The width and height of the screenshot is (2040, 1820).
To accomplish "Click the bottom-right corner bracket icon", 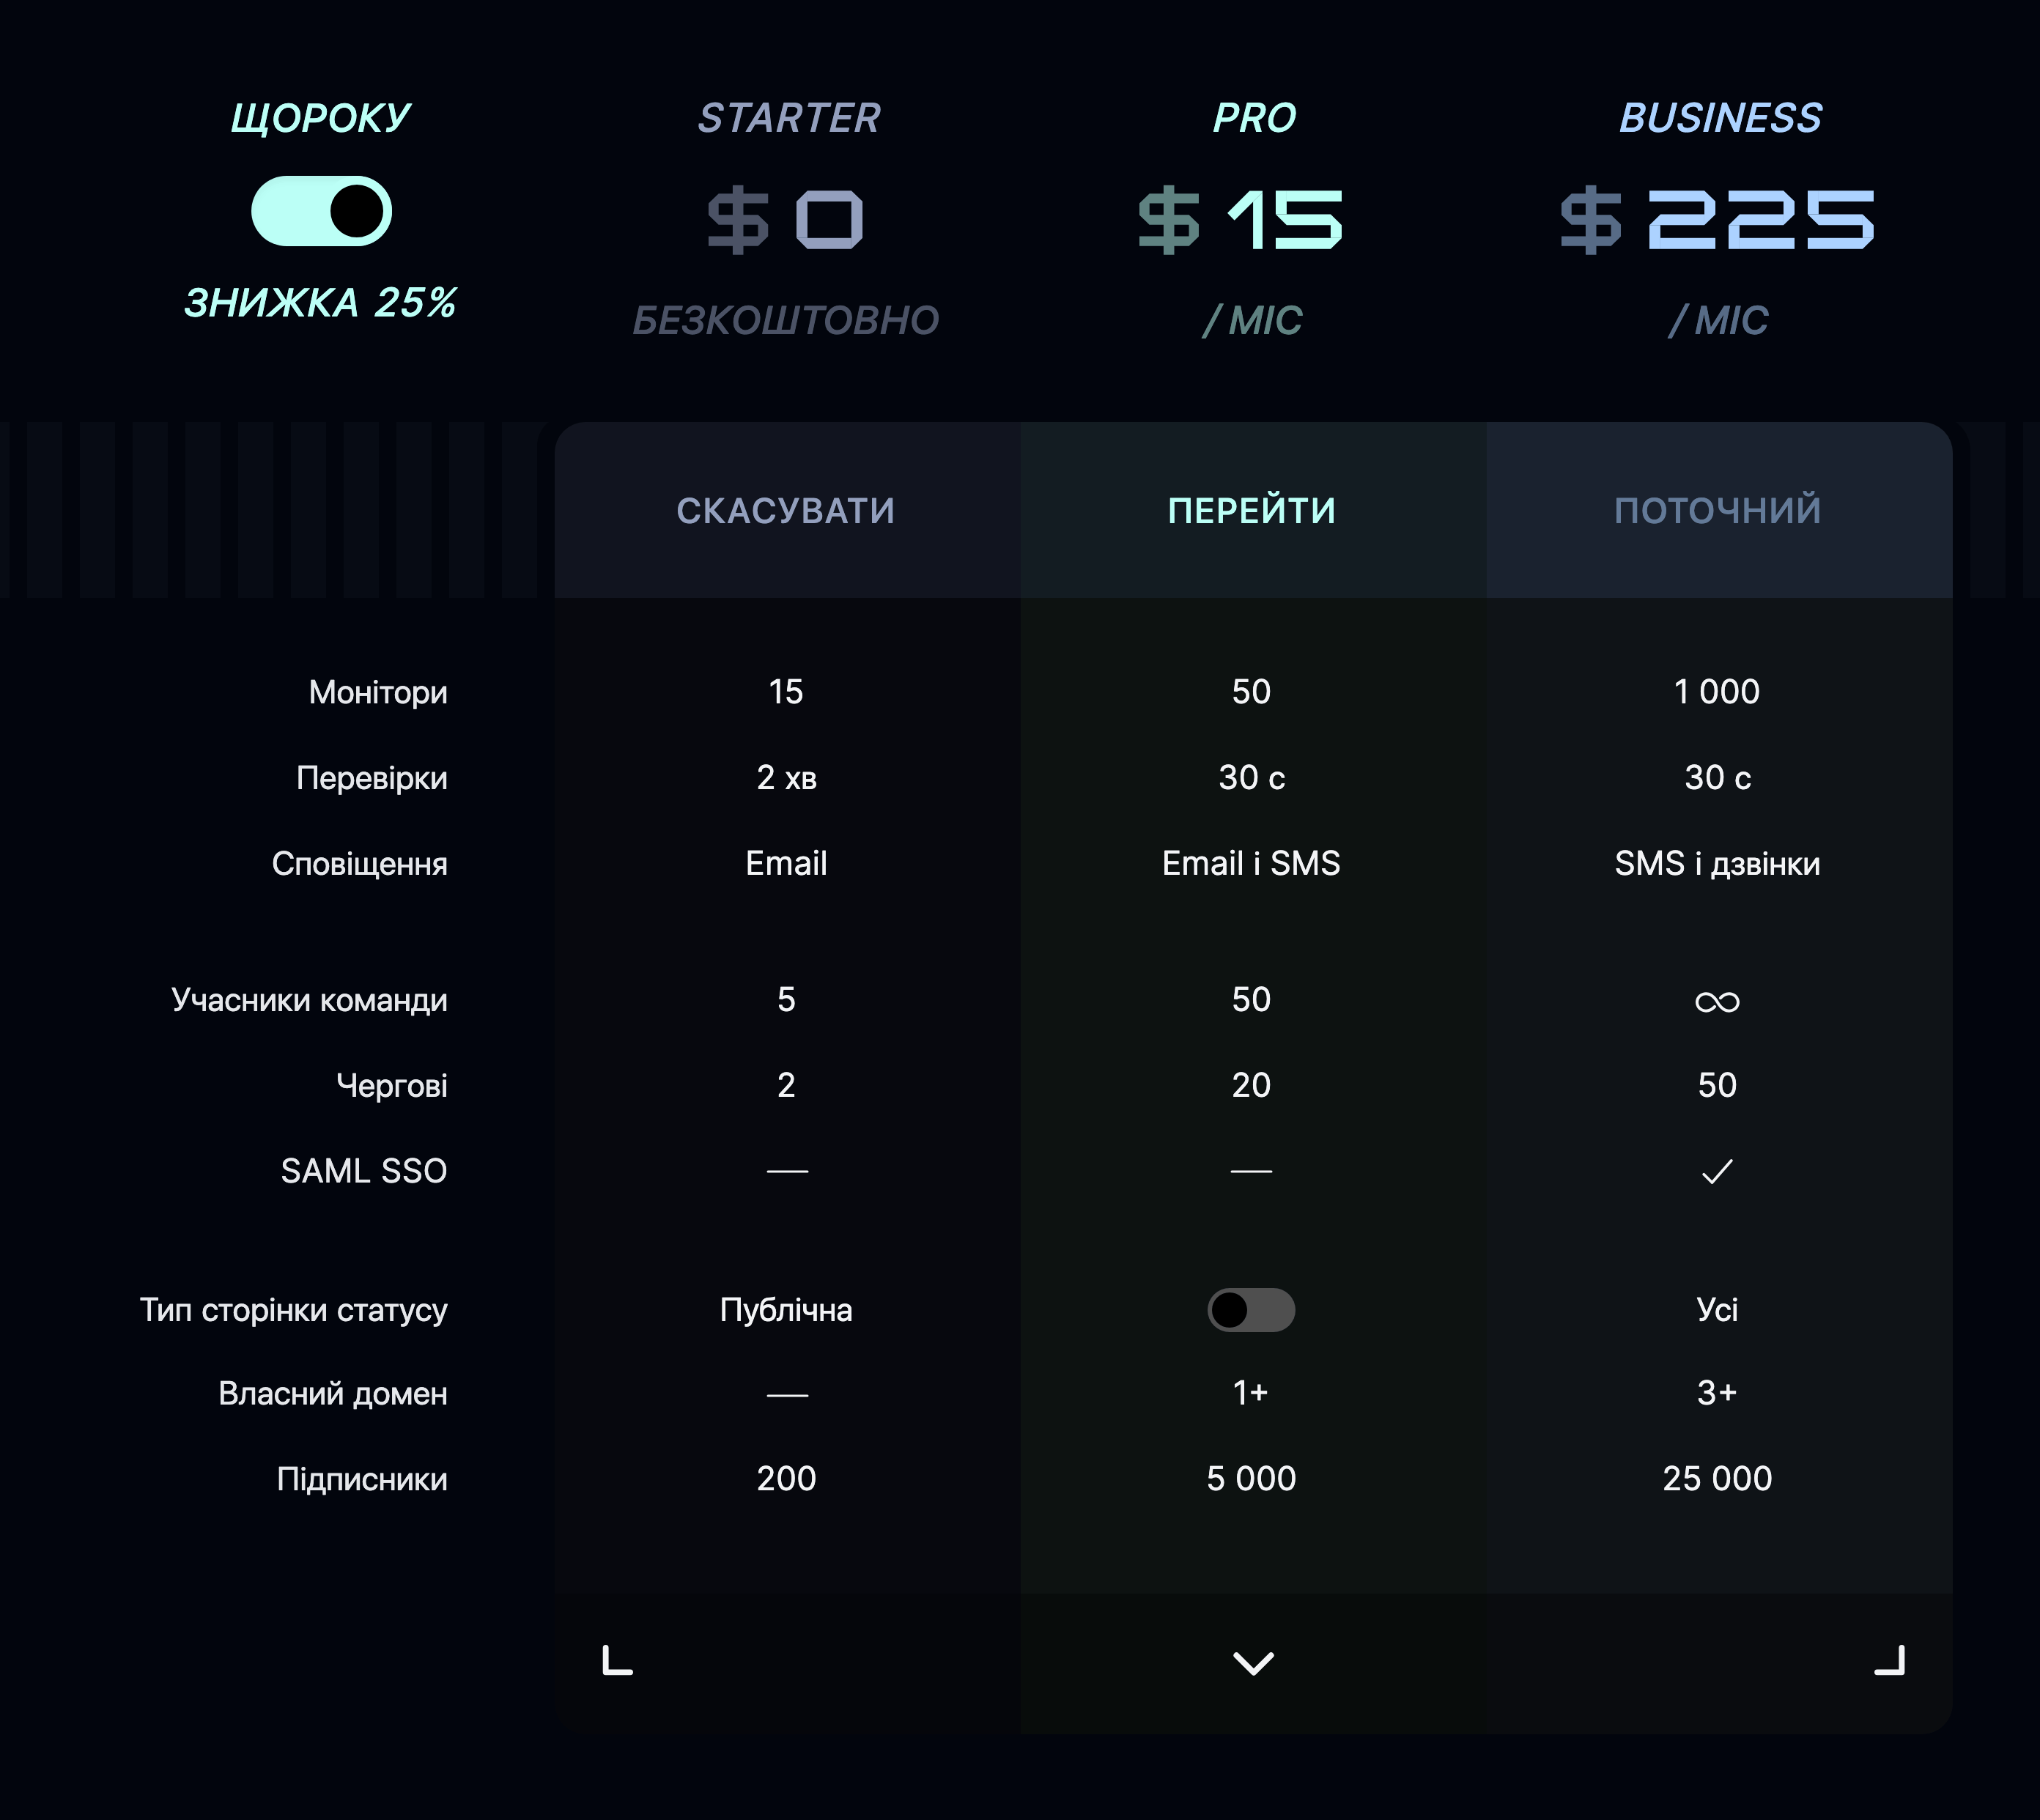I will (1890, 1660).
